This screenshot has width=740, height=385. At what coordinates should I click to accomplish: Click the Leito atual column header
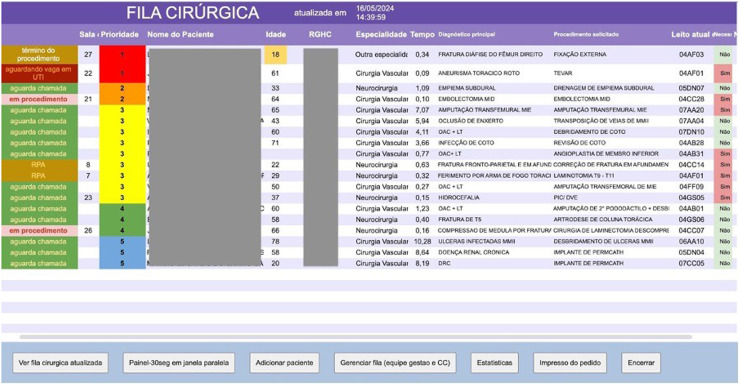[x=690, y=34]
